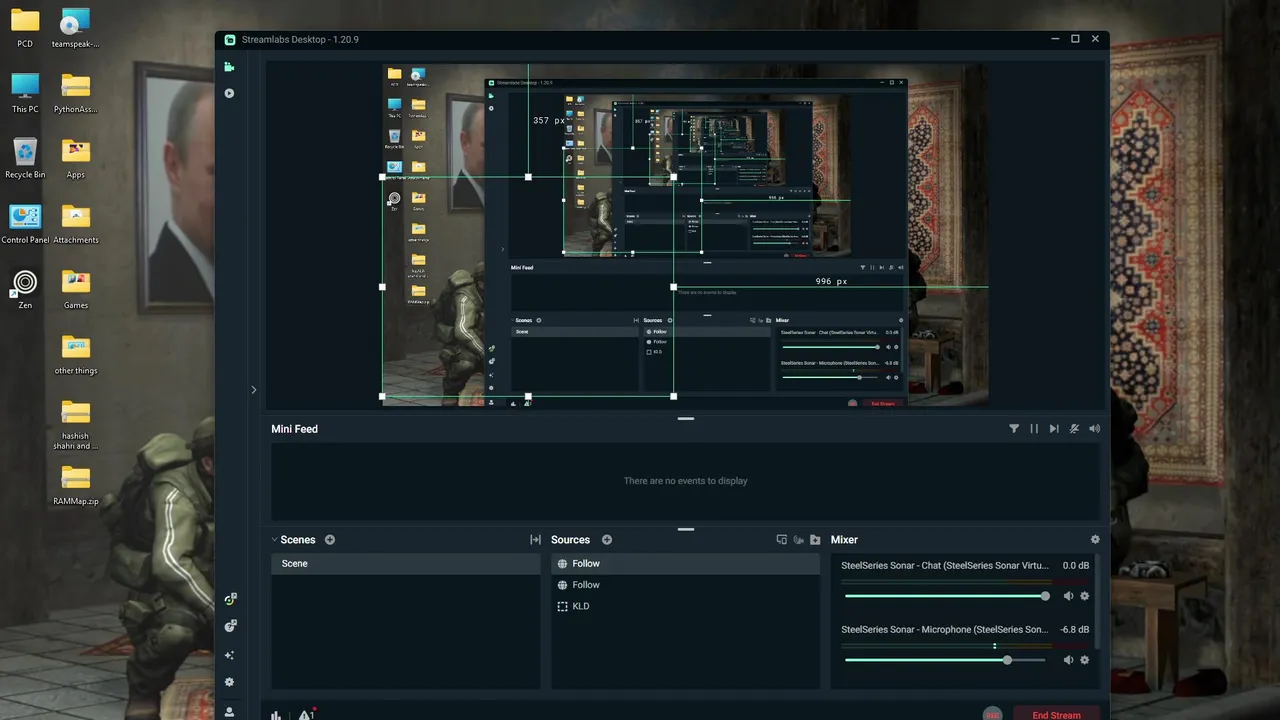This screenshot has width=1280, height=720.
Task: Select the KLD source
Action: 685,606
